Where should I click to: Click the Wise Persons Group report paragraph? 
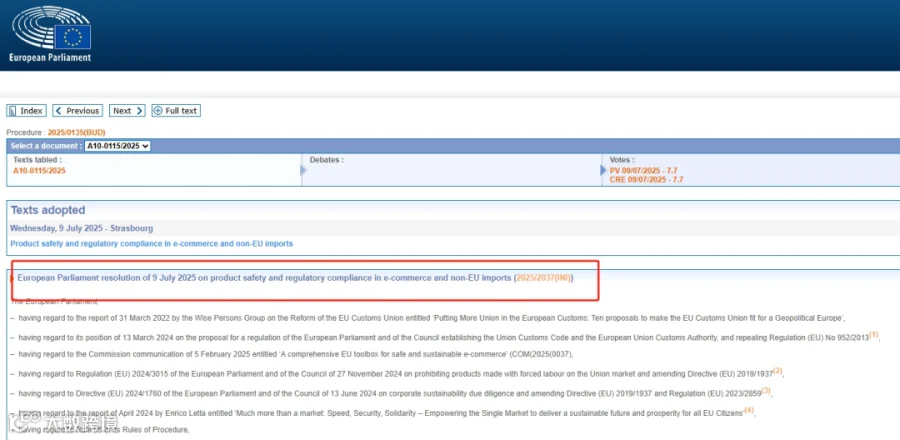pyautogui.click(x=428, y=318)
